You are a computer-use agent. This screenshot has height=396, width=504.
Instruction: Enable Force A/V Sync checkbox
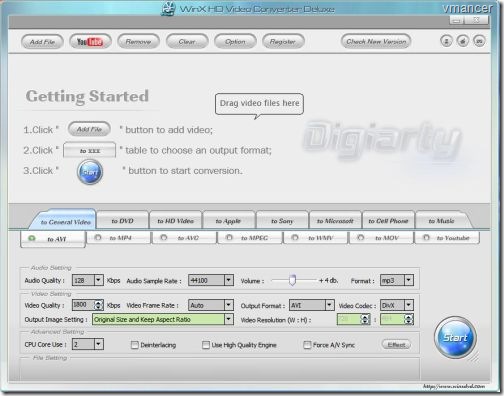307,345
